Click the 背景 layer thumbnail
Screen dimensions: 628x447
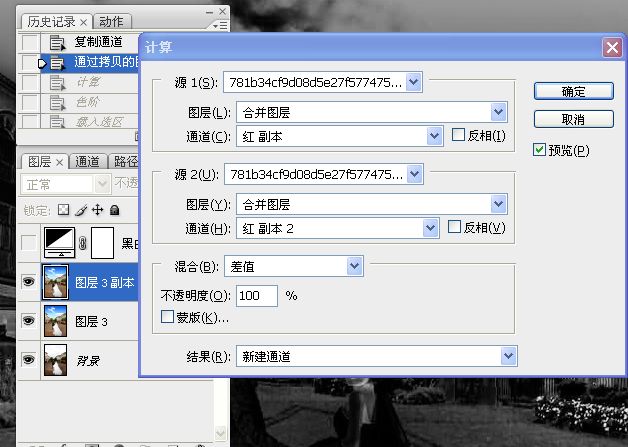point(55,360)
